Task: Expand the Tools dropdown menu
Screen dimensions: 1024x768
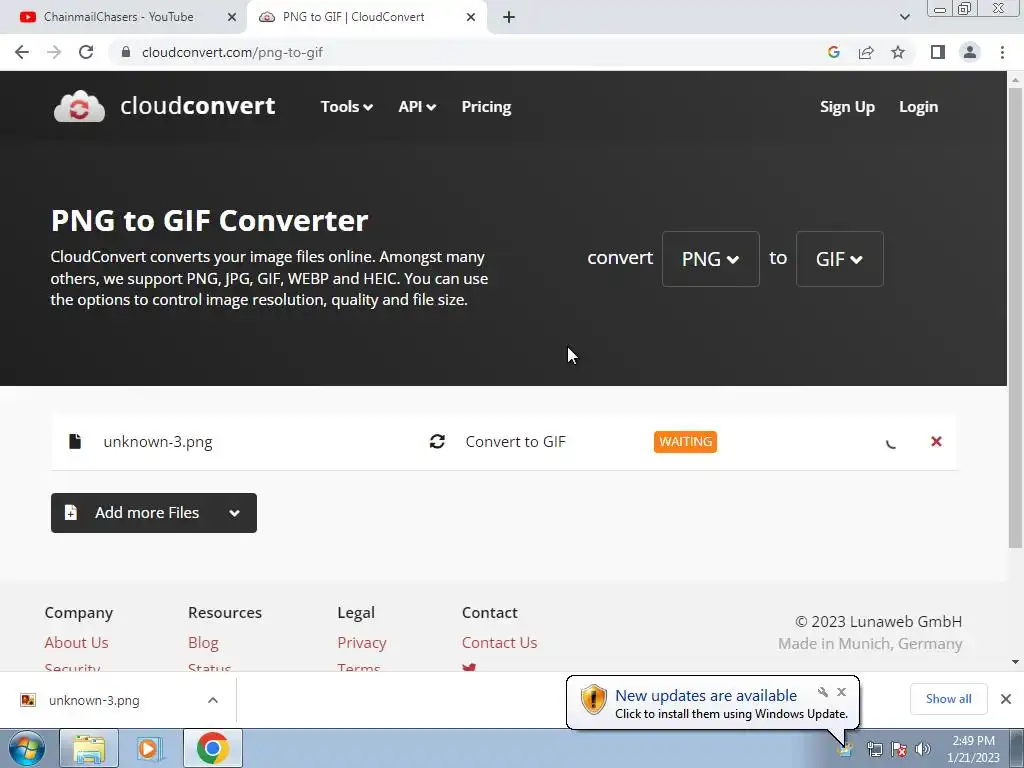Action: pos(346,106)
